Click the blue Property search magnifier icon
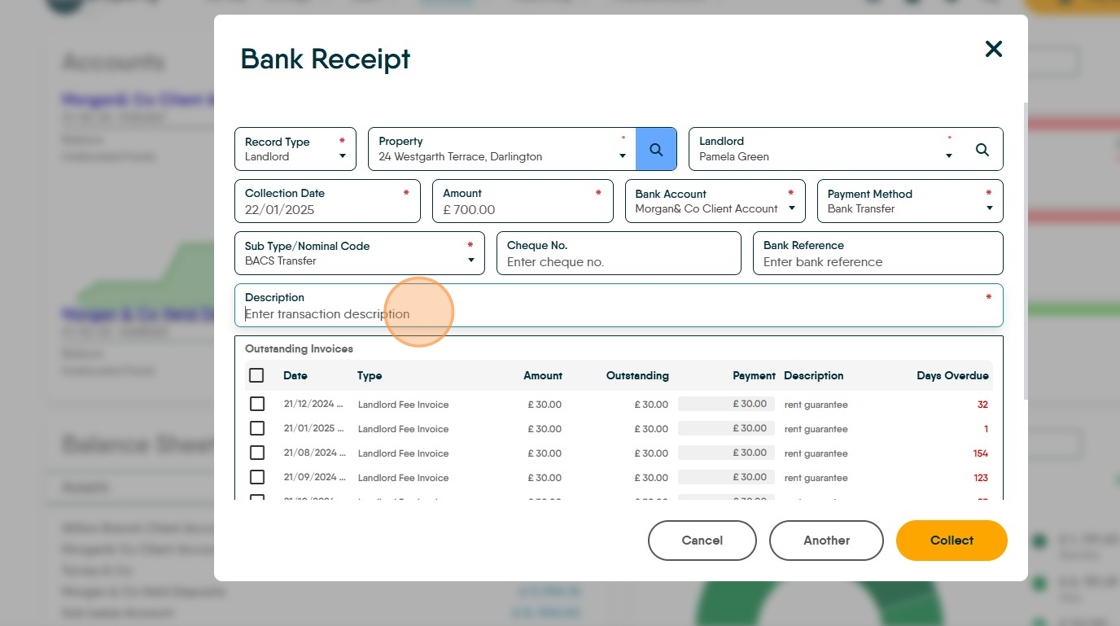The image size is (1120, 626). coord(656,149)
